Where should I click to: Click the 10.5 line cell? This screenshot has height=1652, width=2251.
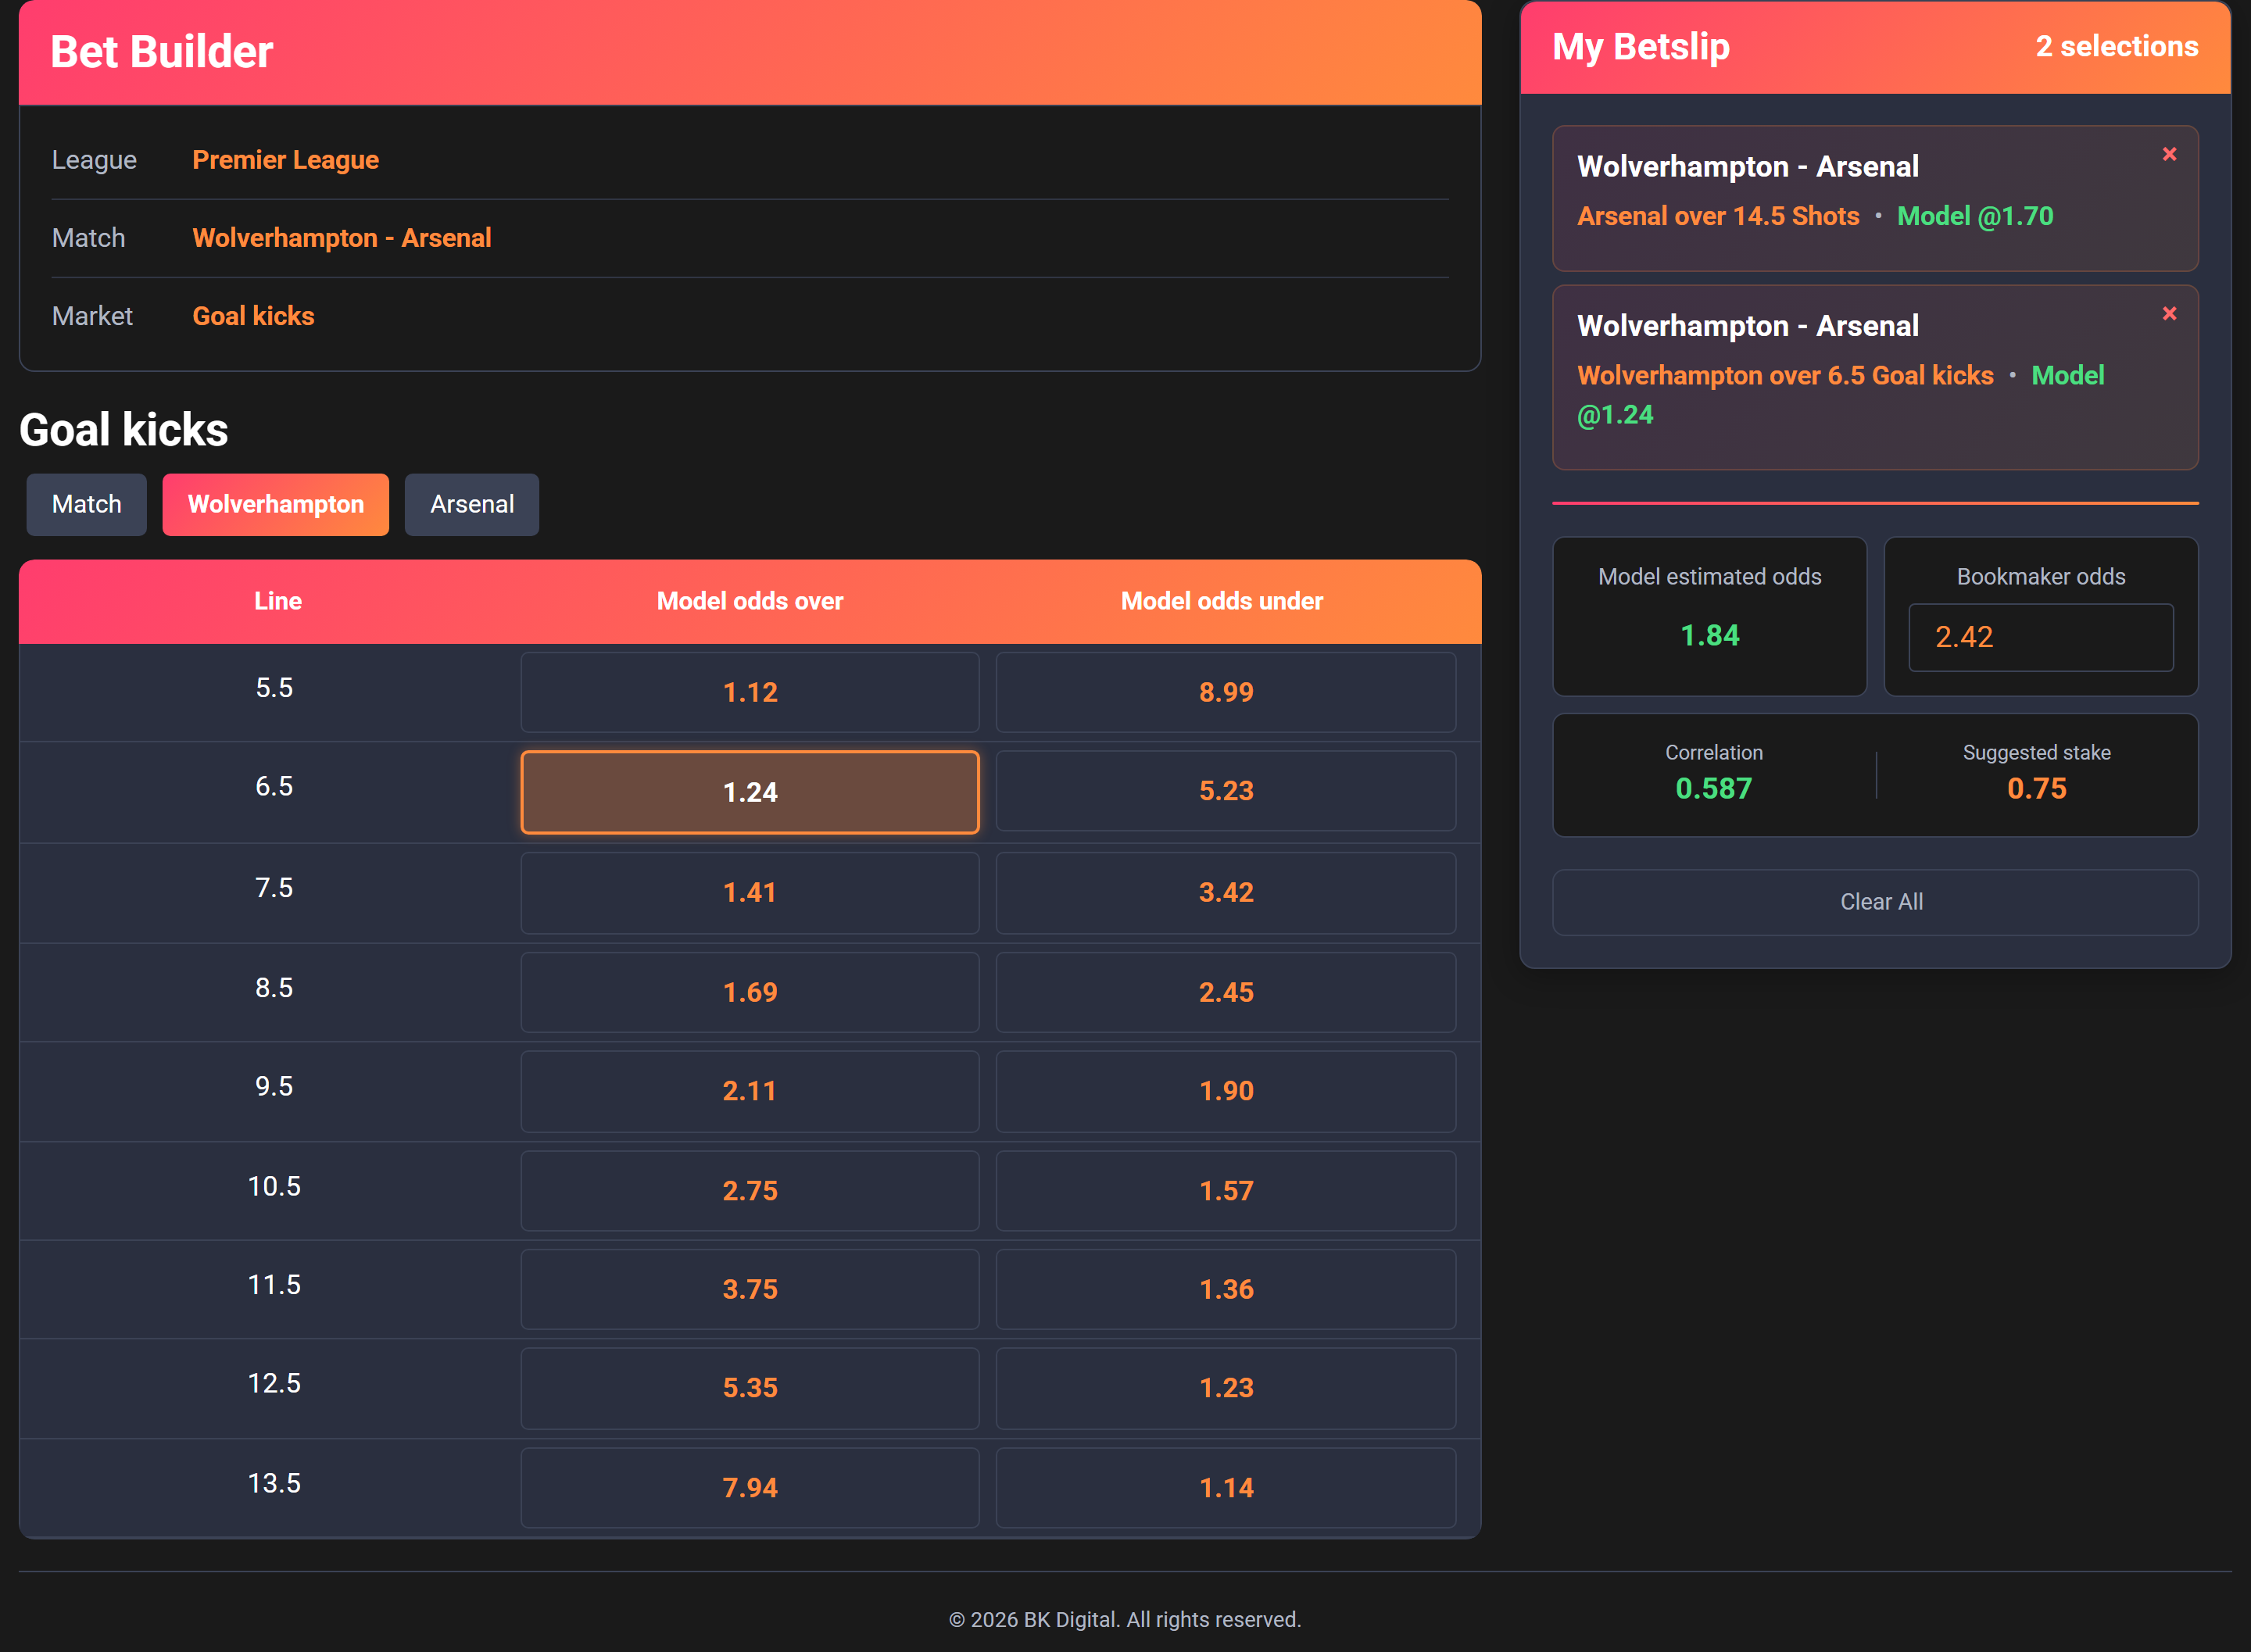click(274, 1186)
